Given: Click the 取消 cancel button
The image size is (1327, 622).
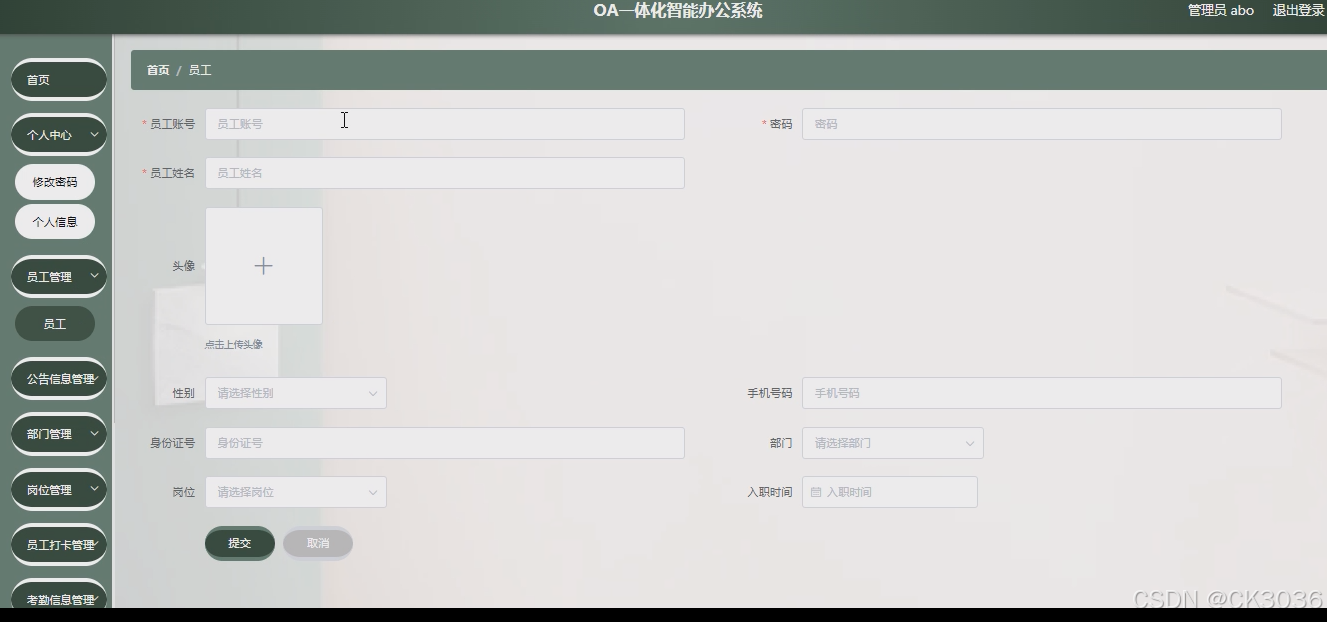Looking at the screenshot, I should [x=317, y=543].
